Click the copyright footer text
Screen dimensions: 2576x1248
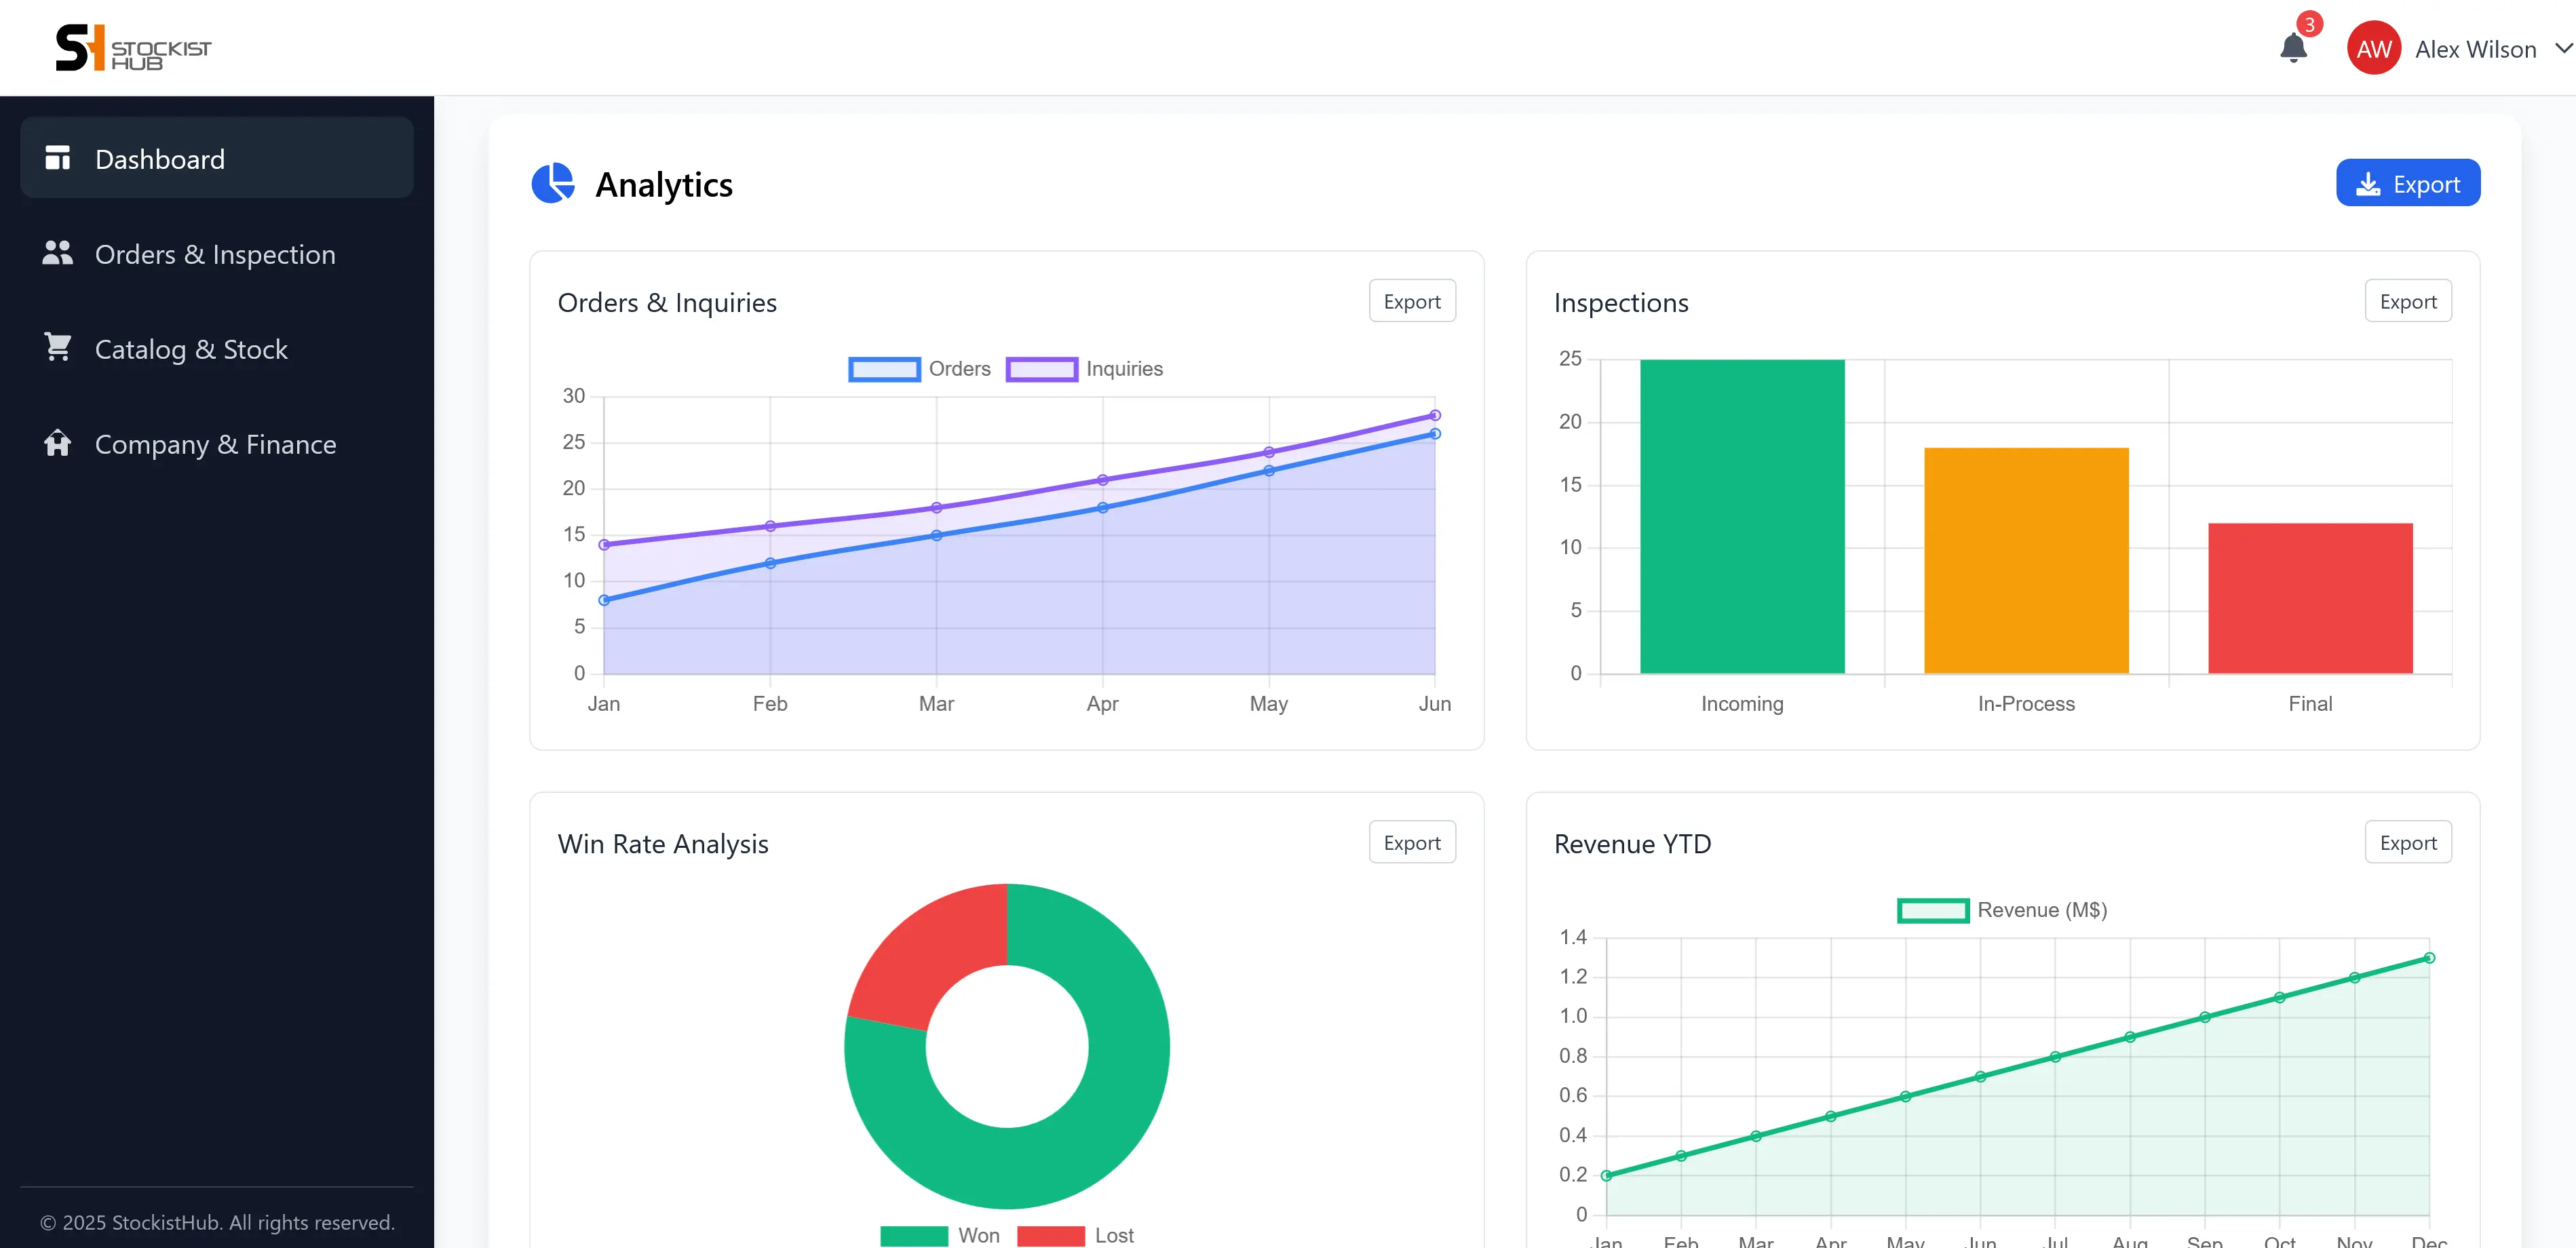pos(217,1222)
